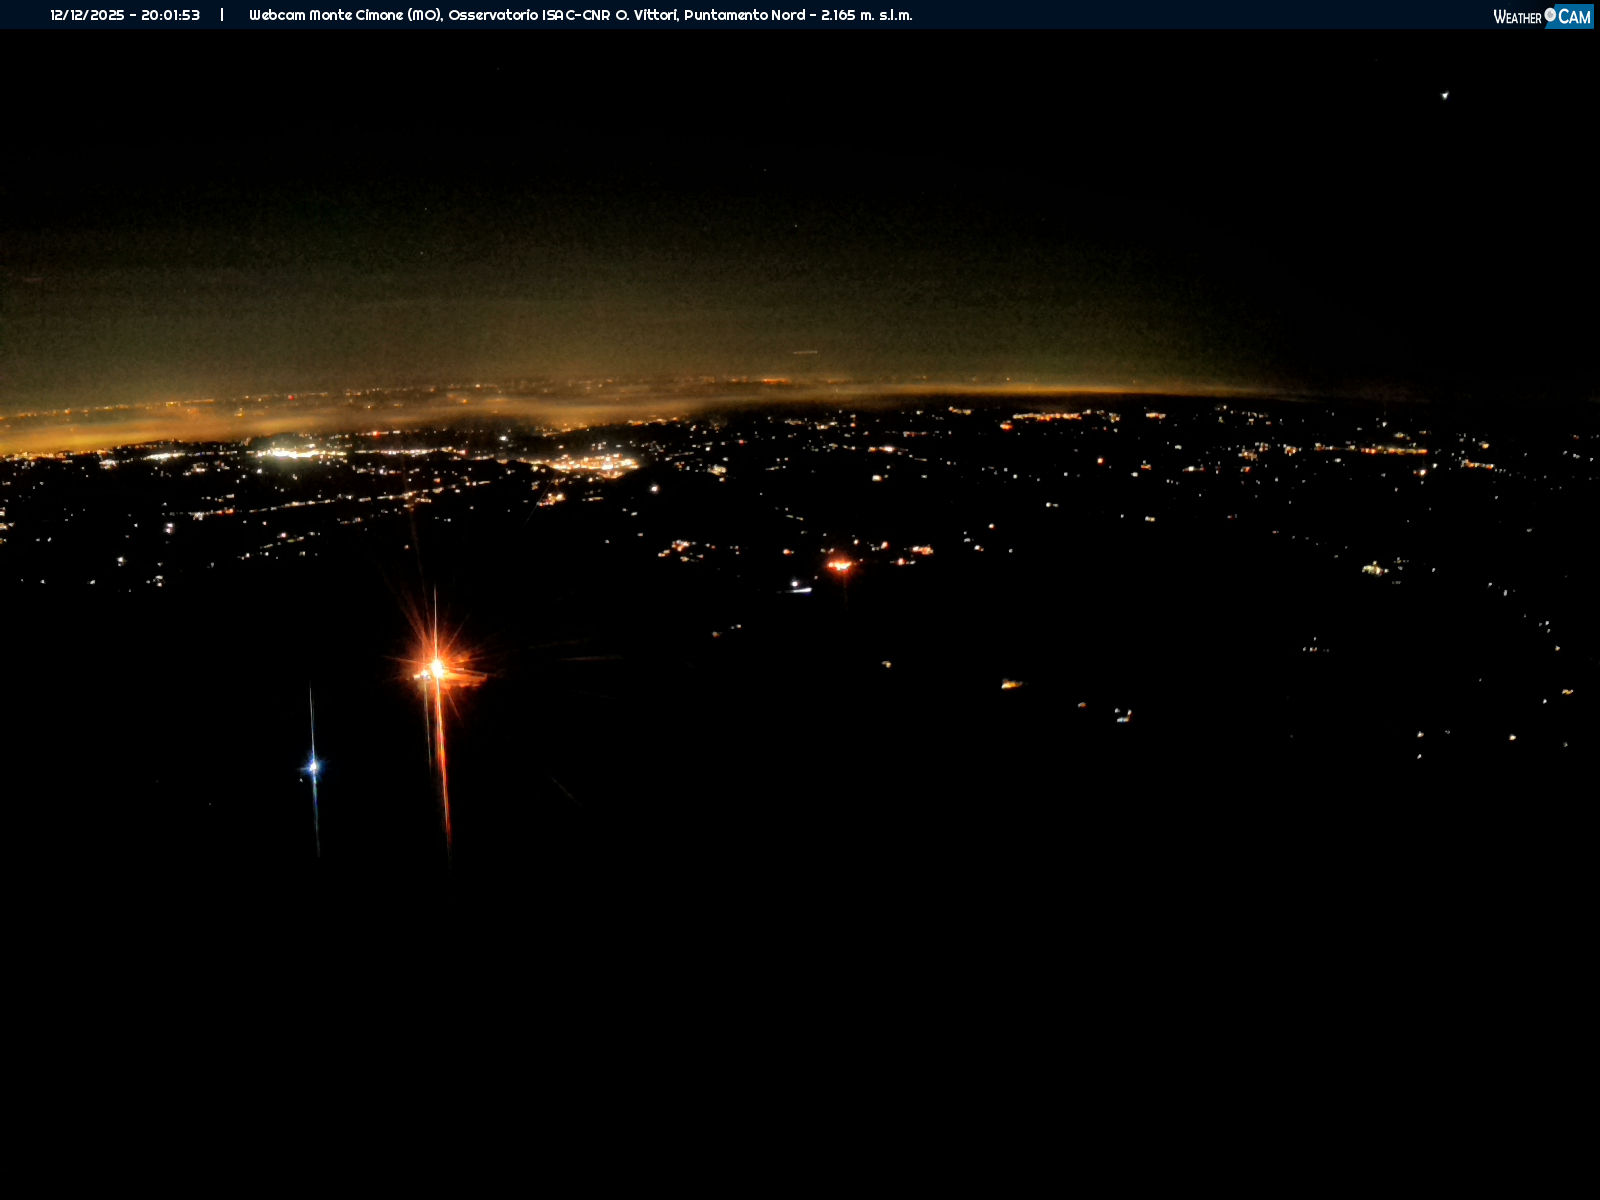This screenshot has width=1600, height=1200.
Task: Click the yellowish light cluster at far right
Action: pyautogui.click(x=1374, y=569)
